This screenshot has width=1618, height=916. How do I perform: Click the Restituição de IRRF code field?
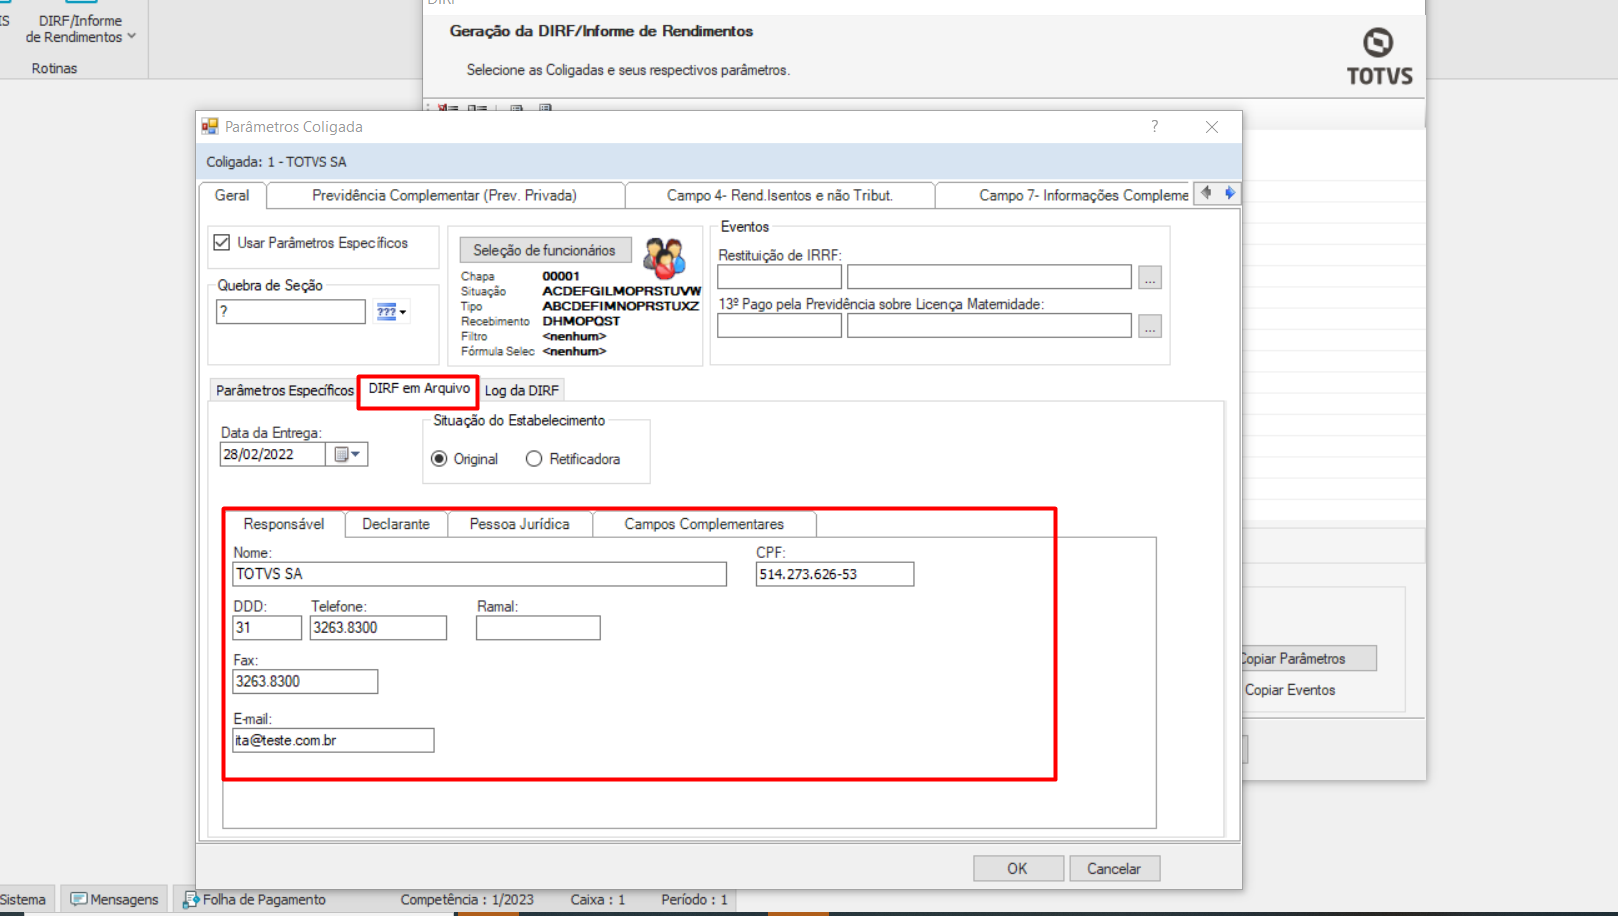[x=779, y=277]
